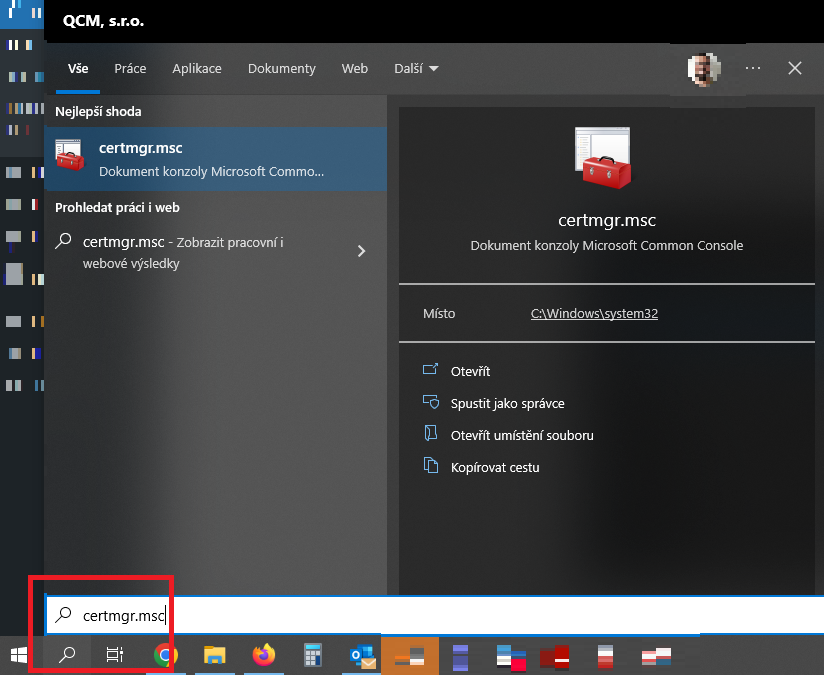Open File Explorer from the taskbar

[214, 655]
